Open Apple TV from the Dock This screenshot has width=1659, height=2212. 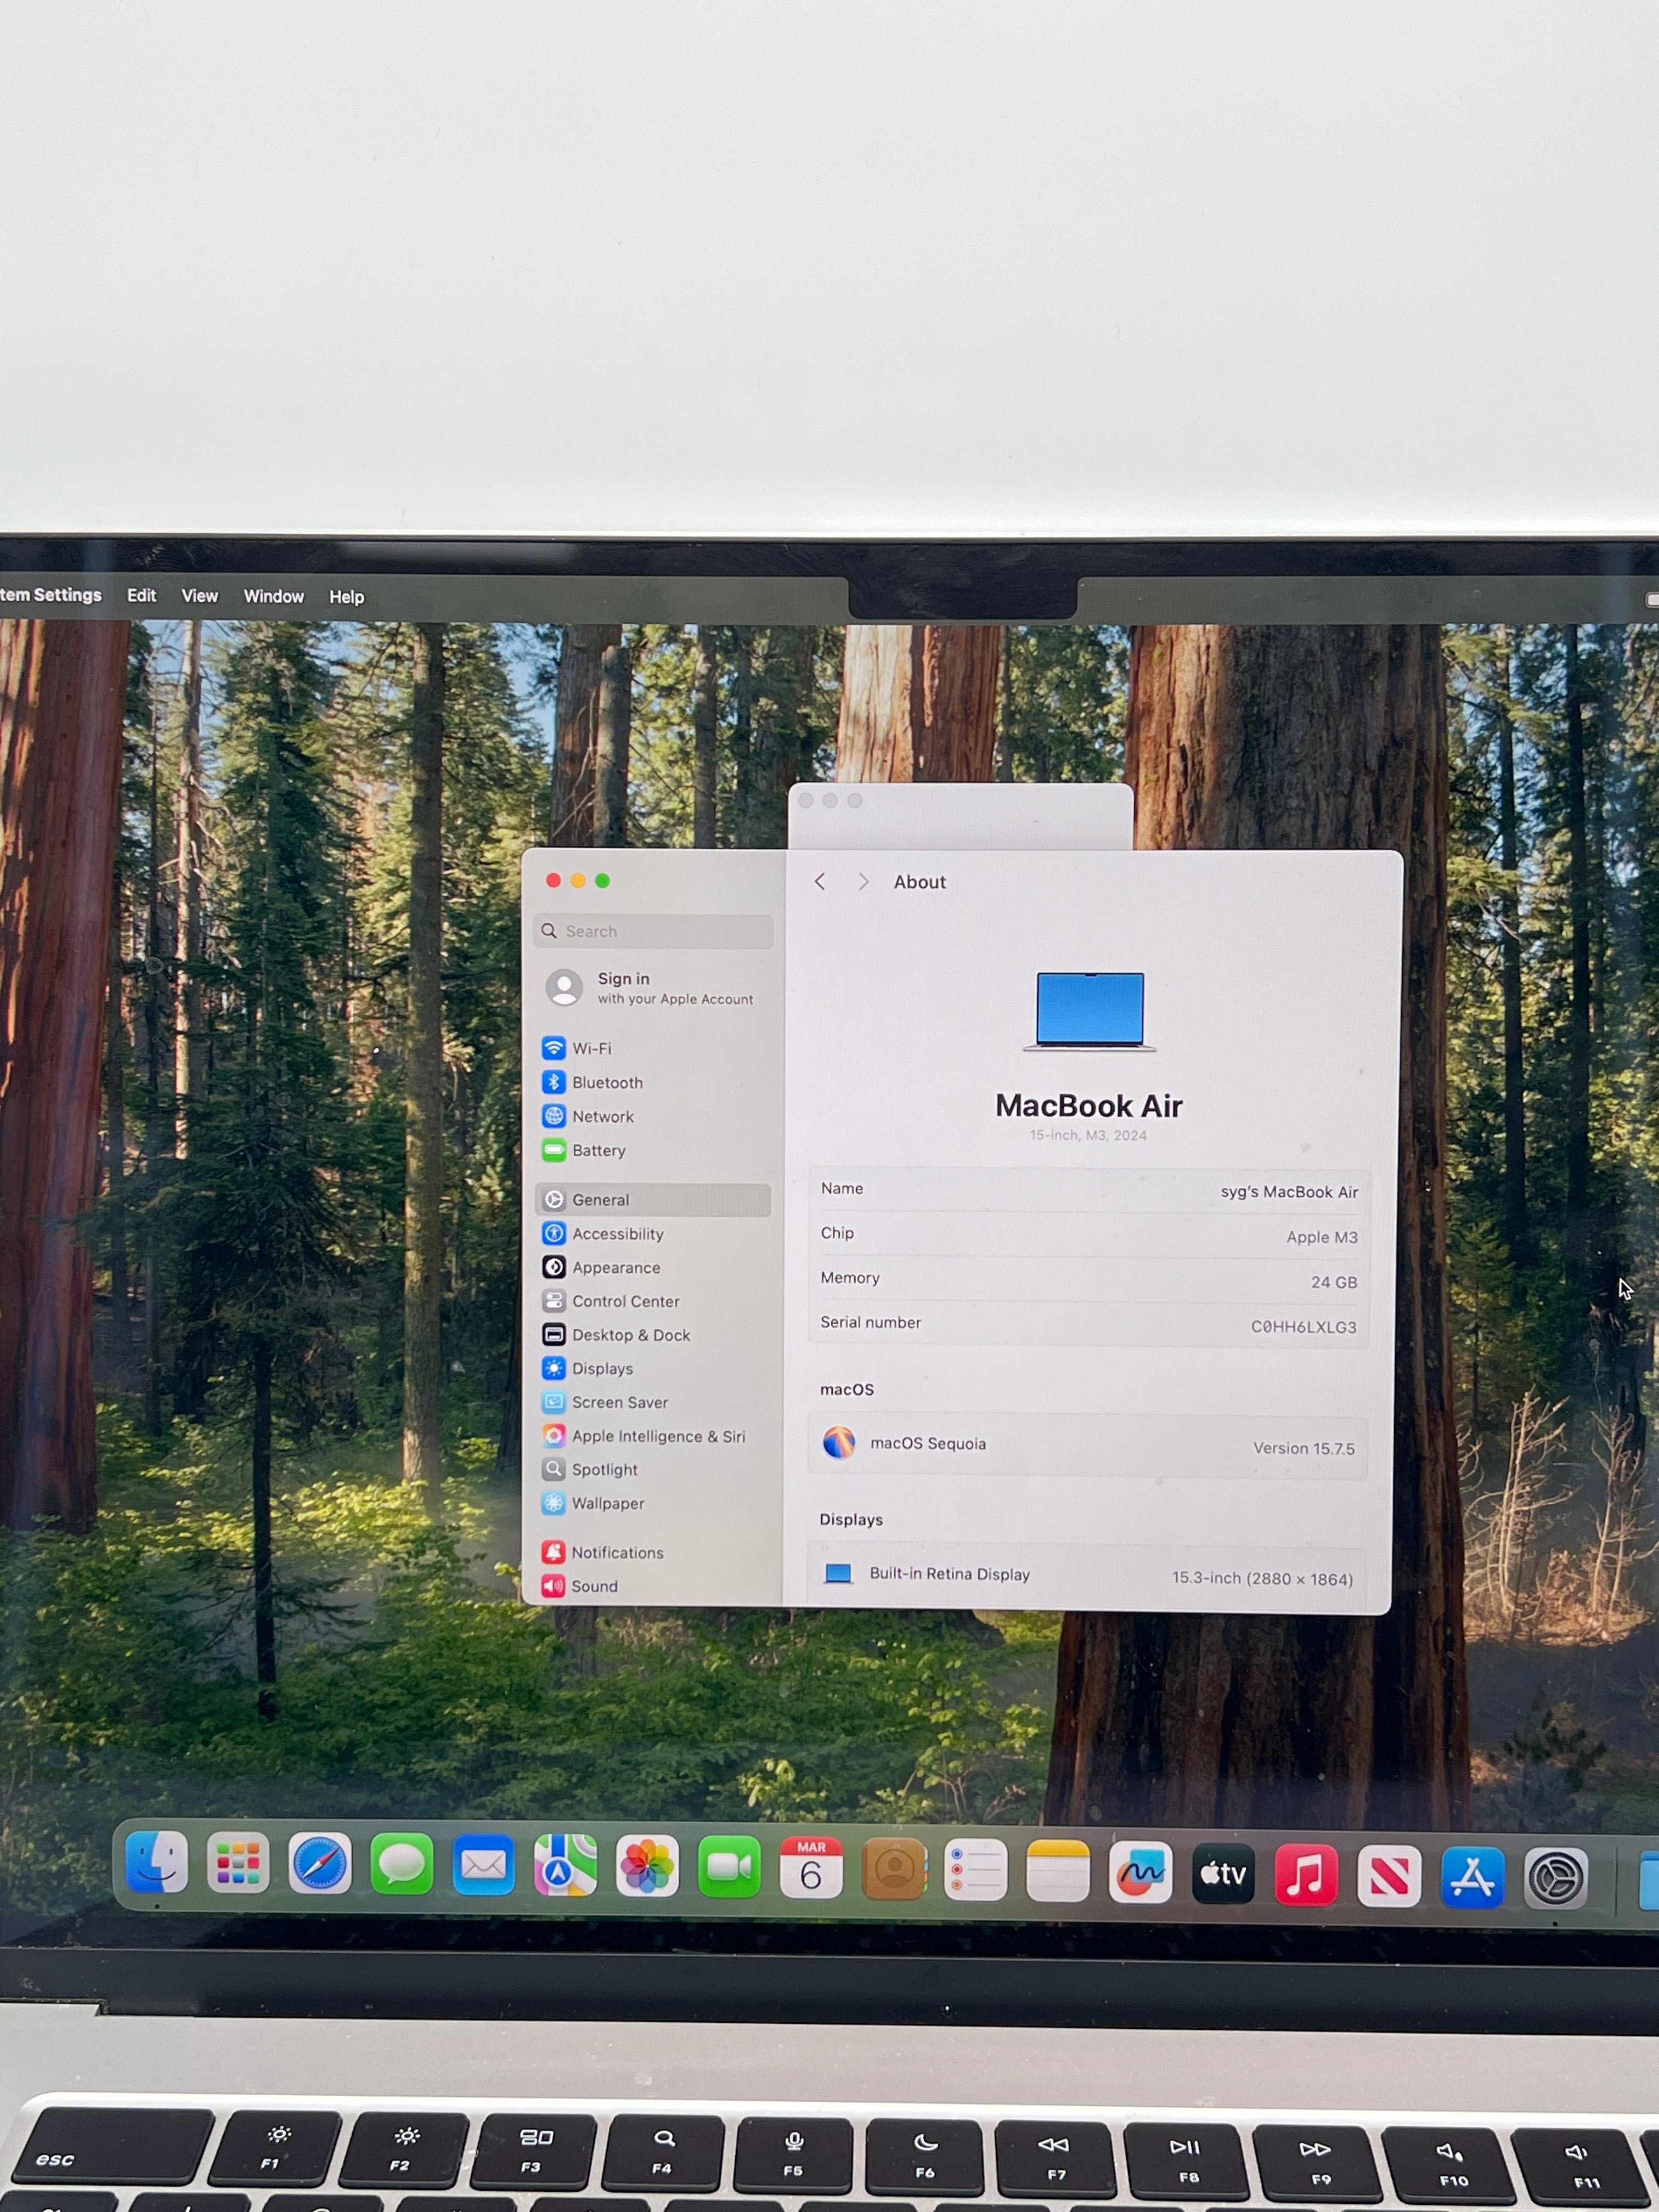1223,1873
